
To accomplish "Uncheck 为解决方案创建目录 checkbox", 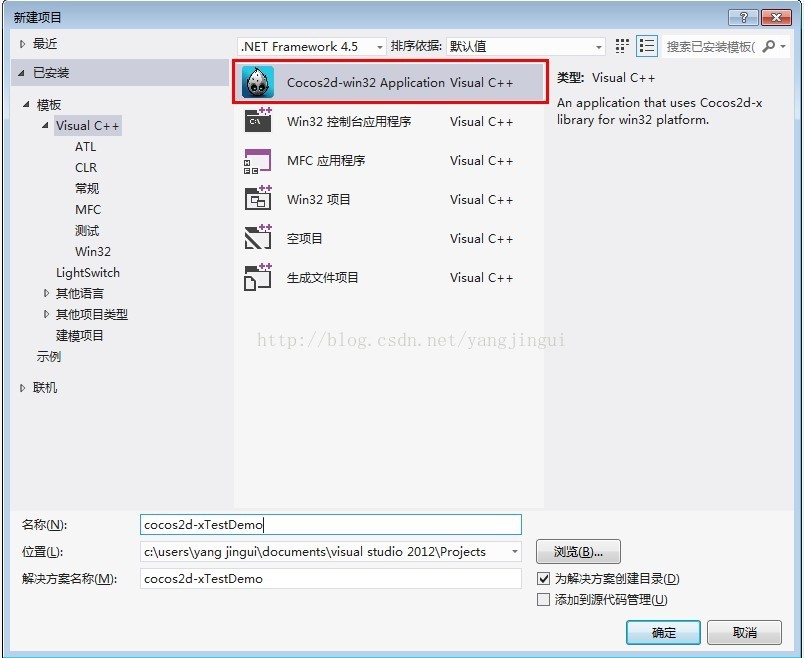I will [x=543, y=579].
